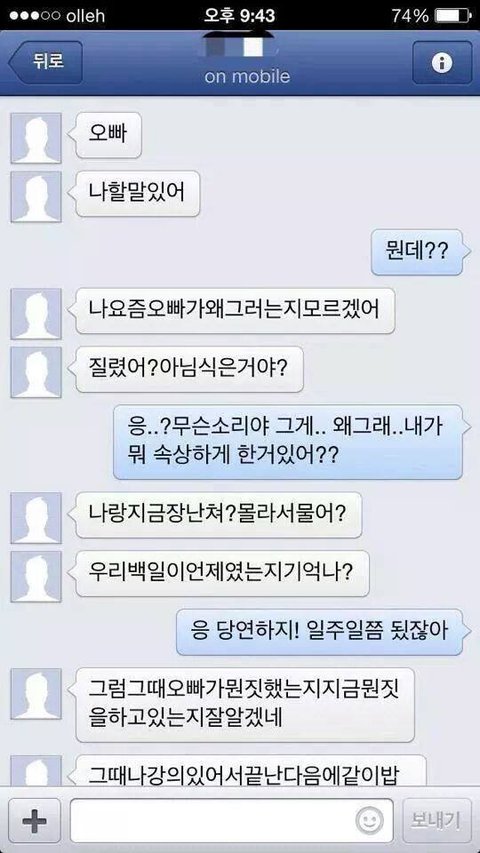This screenshot has height=853, width=480.
Task: Tap the battery icon in status bar
Action: point(452,15)
